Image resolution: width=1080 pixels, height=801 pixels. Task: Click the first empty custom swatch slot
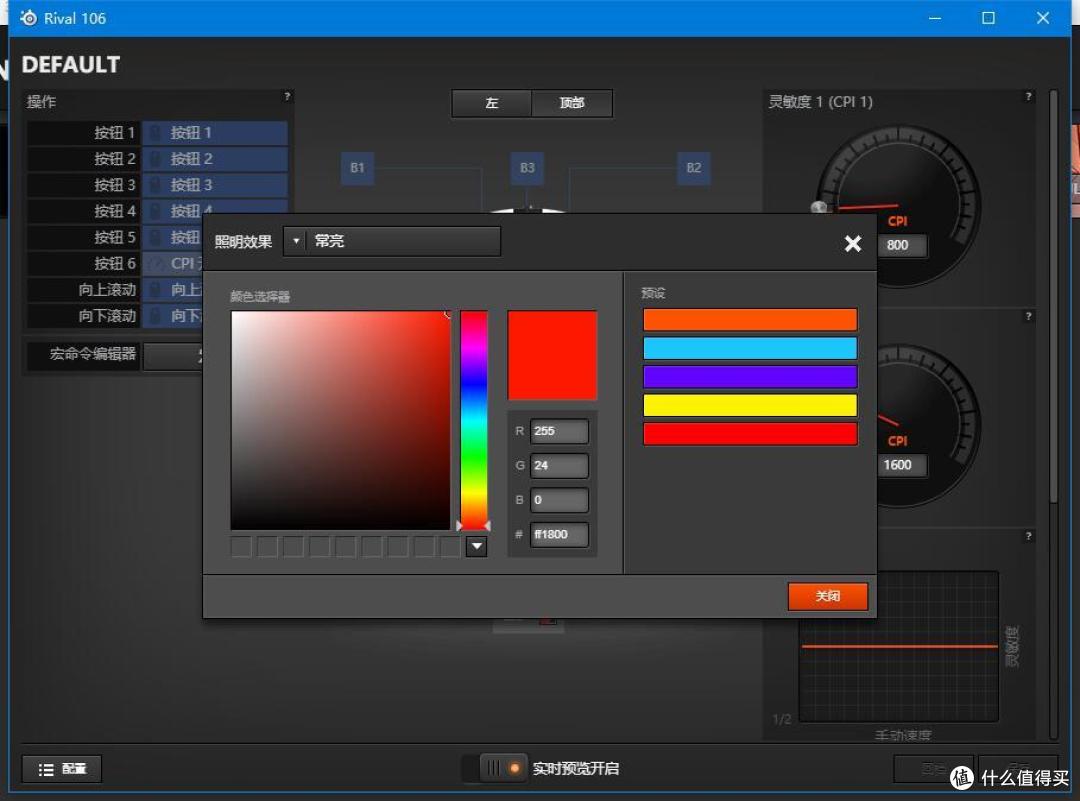click(241, 547)
